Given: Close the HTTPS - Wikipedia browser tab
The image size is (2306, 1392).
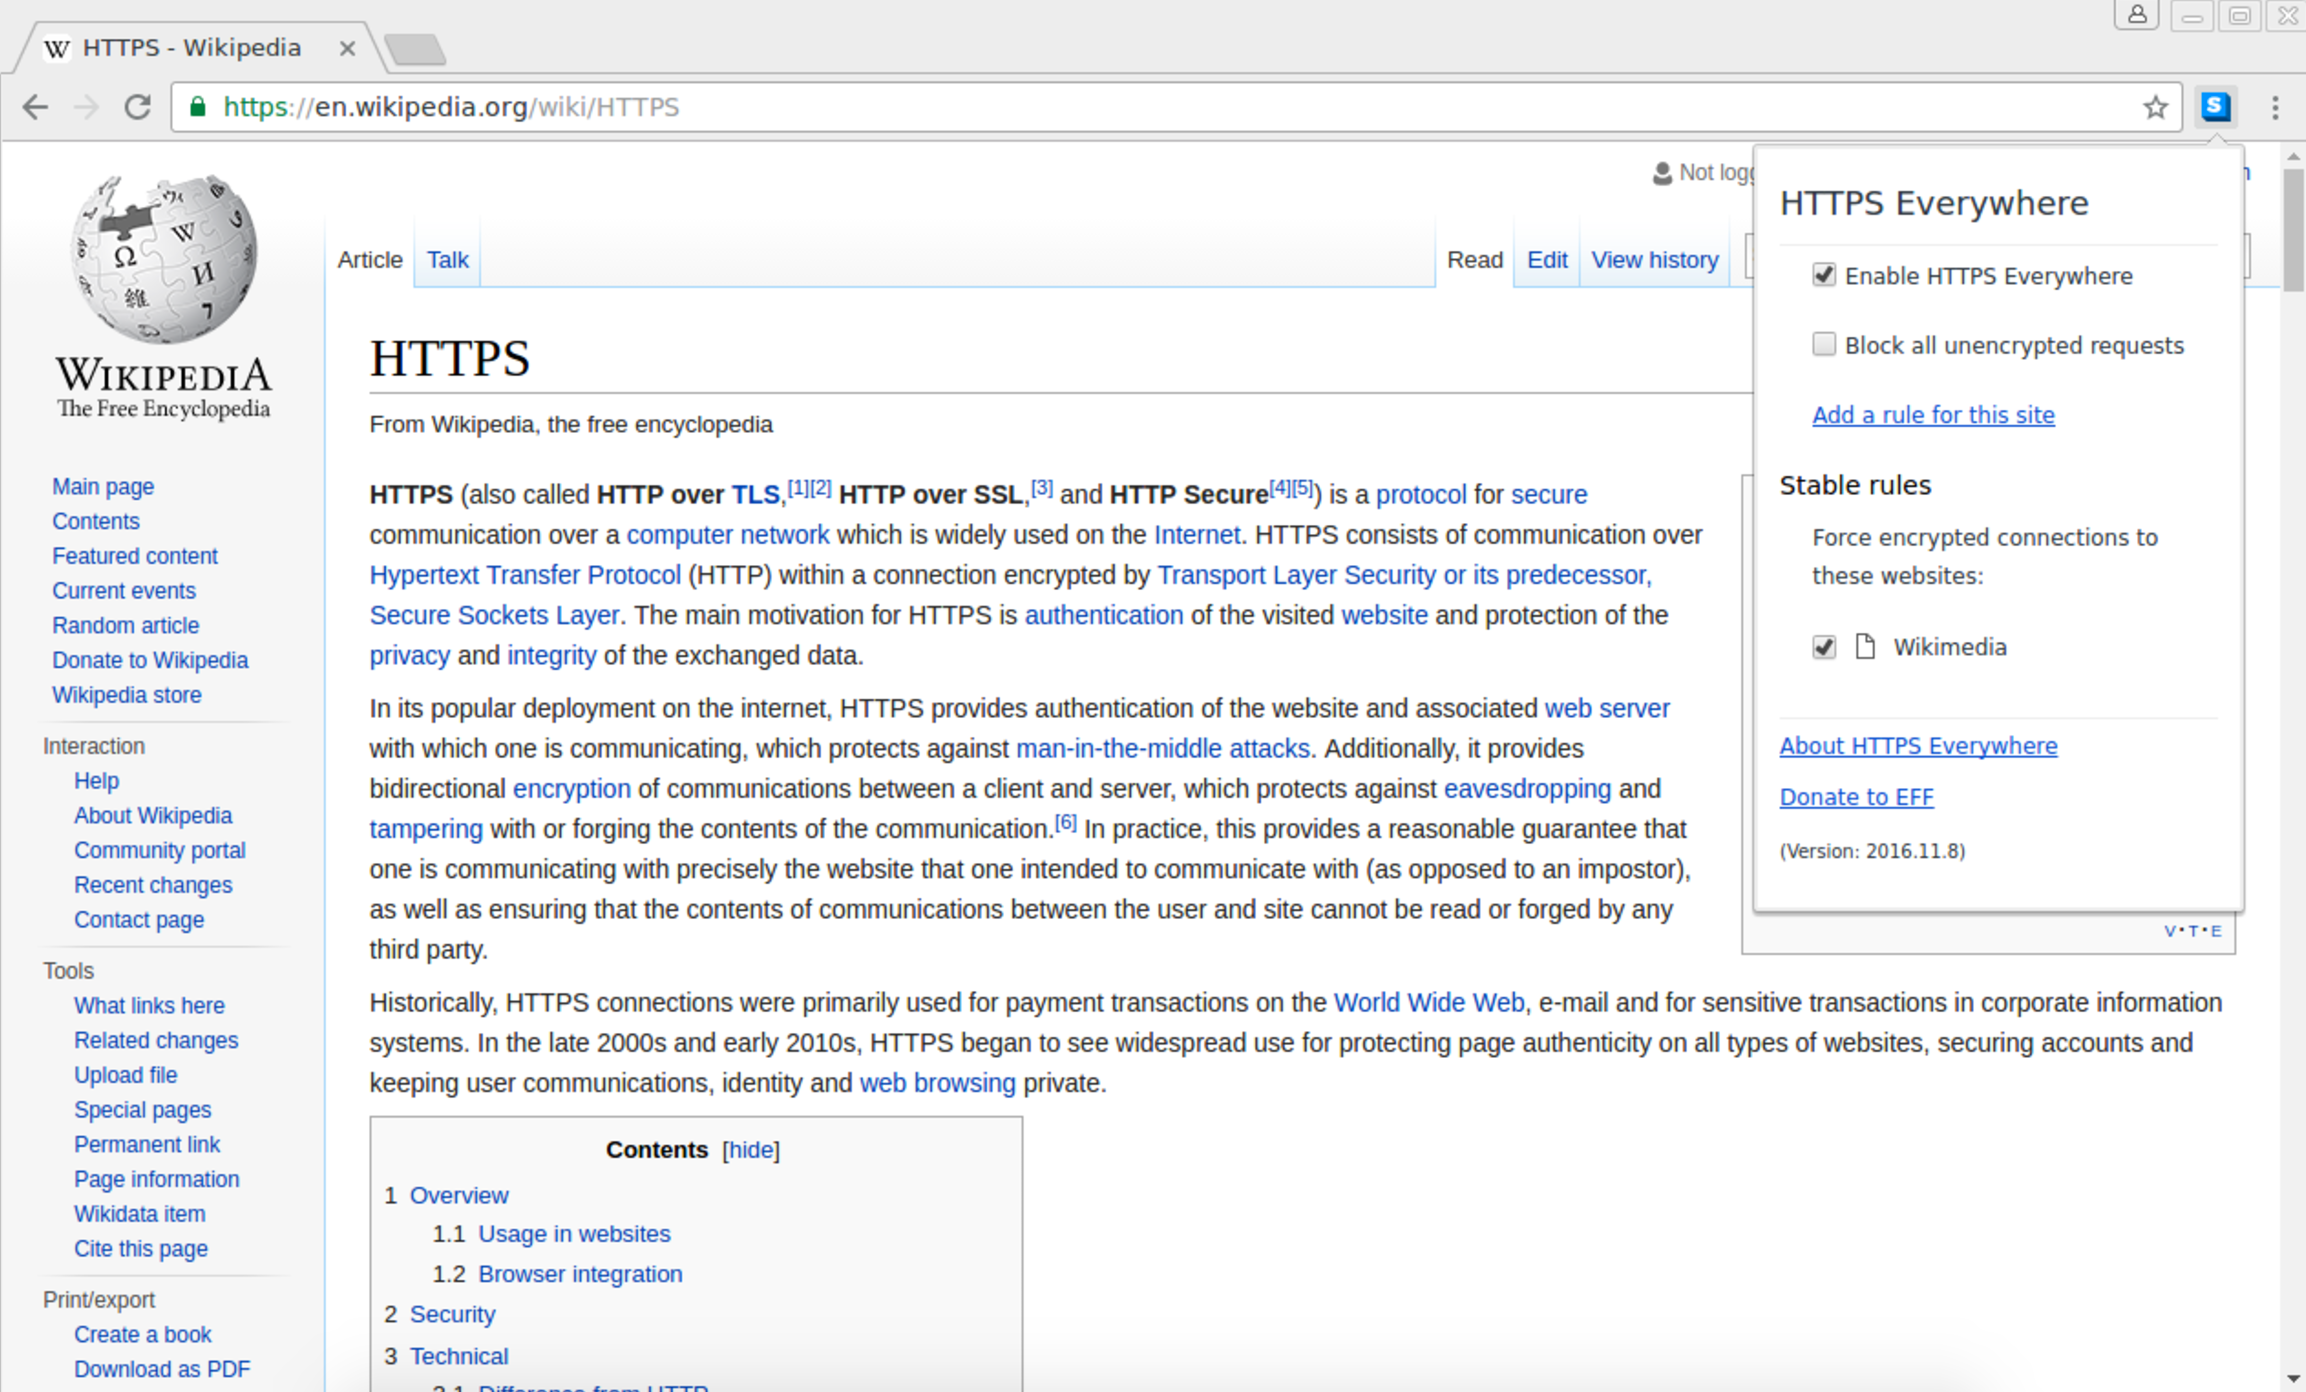Looking at the screenshot, I should pos(347,48).
